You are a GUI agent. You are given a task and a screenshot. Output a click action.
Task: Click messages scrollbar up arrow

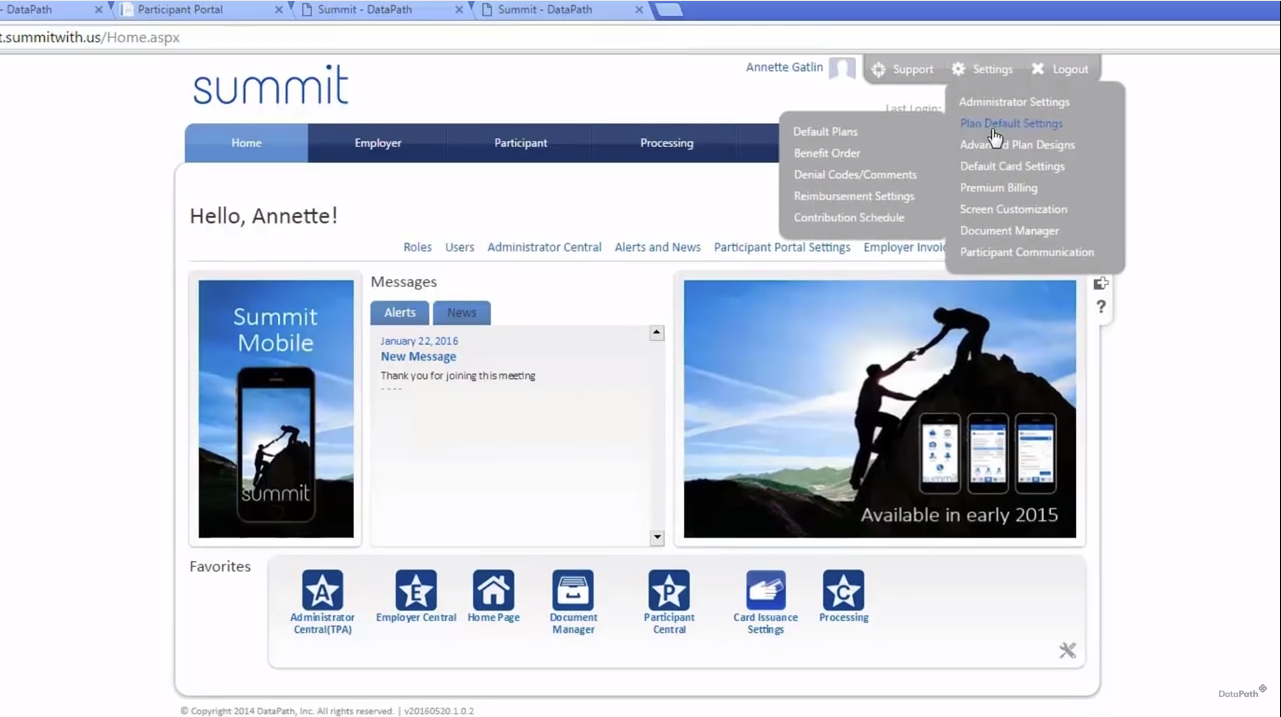point(657,333)
